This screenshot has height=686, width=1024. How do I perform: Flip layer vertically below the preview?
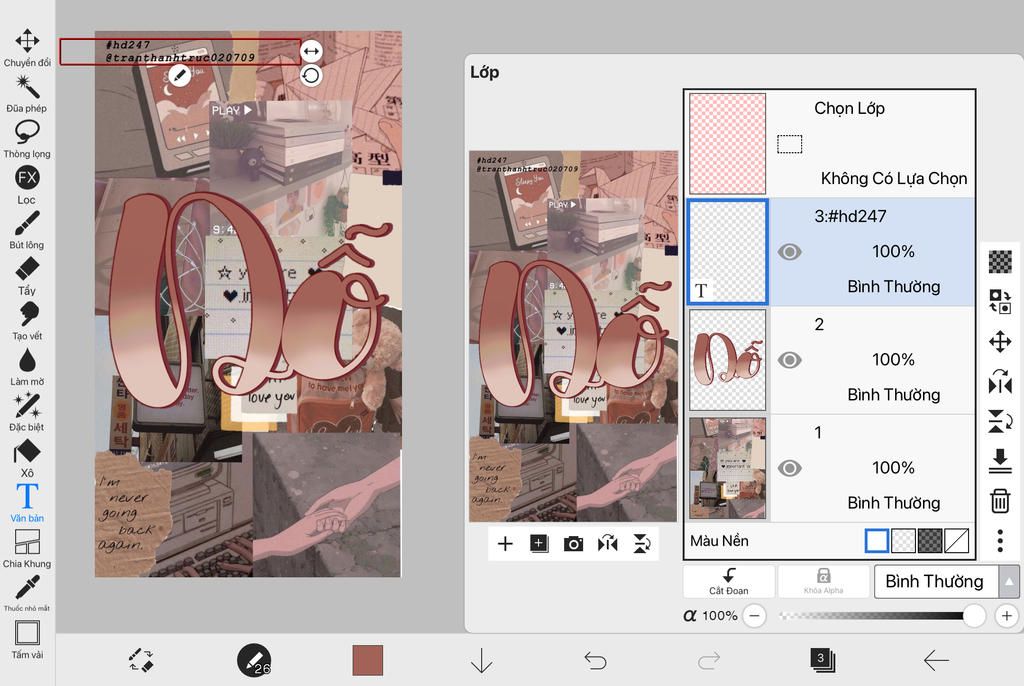click(x=642, y=544)
